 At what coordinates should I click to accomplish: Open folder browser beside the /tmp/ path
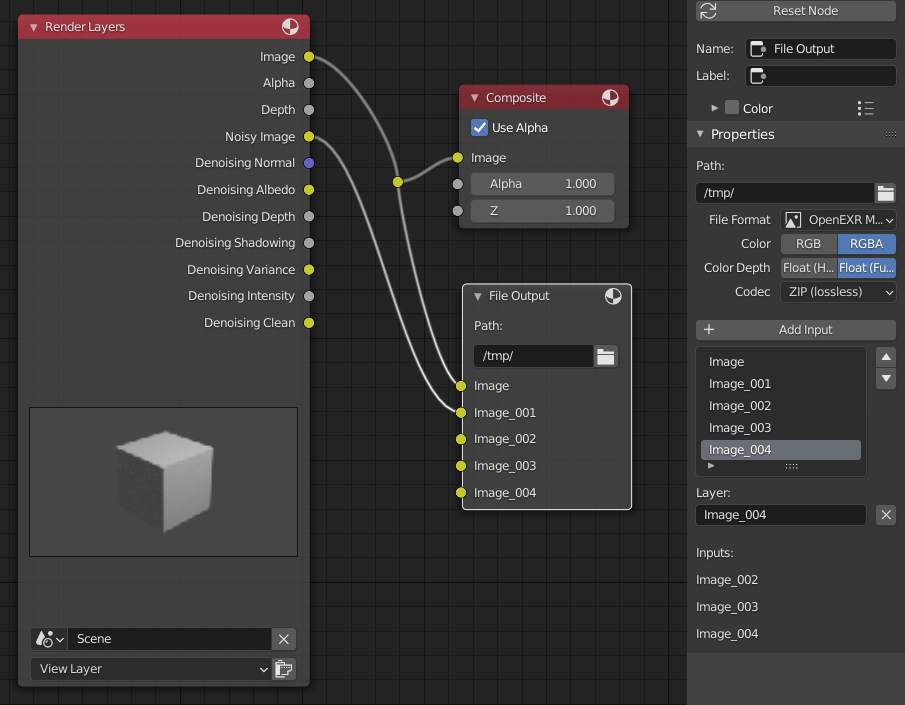(886, 192)
